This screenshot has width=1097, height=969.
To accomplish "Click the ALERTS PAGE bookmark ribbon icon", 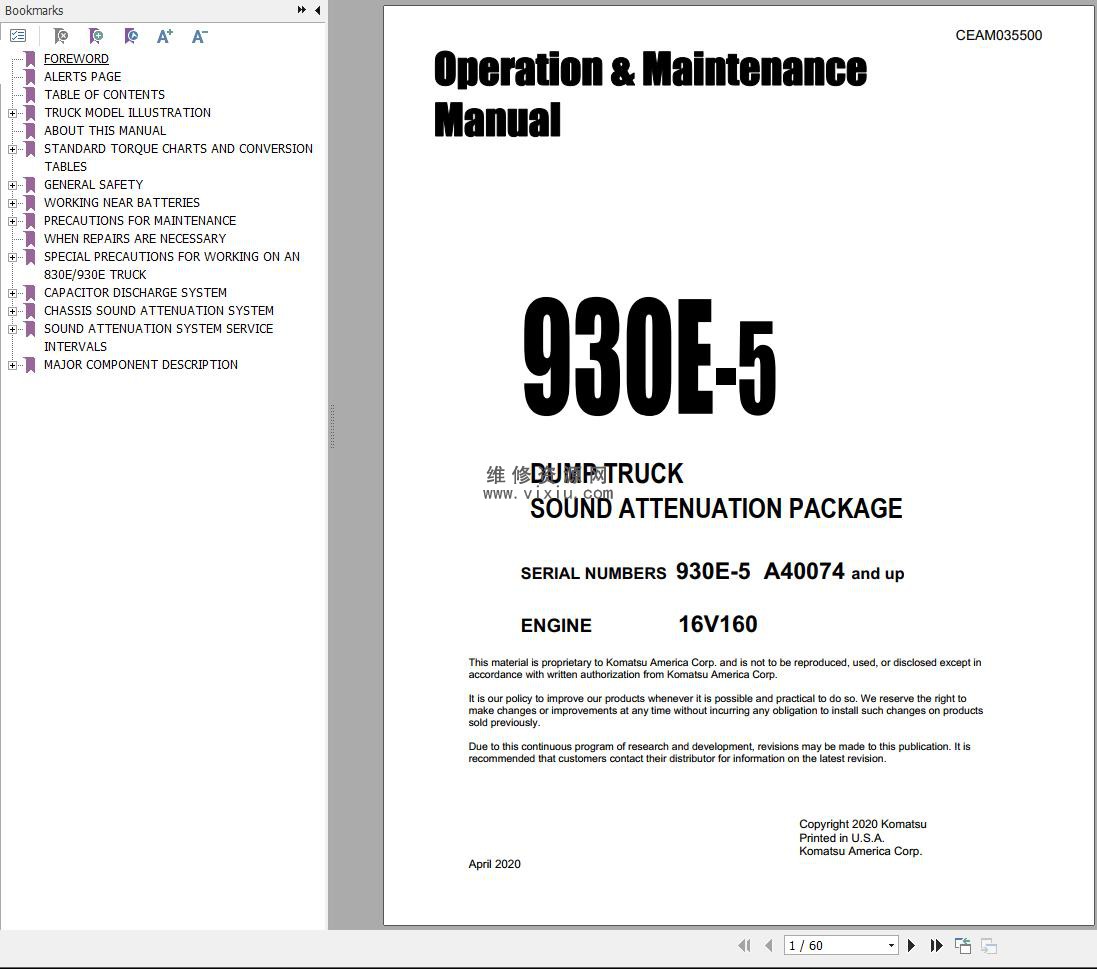I will [30, 76].
